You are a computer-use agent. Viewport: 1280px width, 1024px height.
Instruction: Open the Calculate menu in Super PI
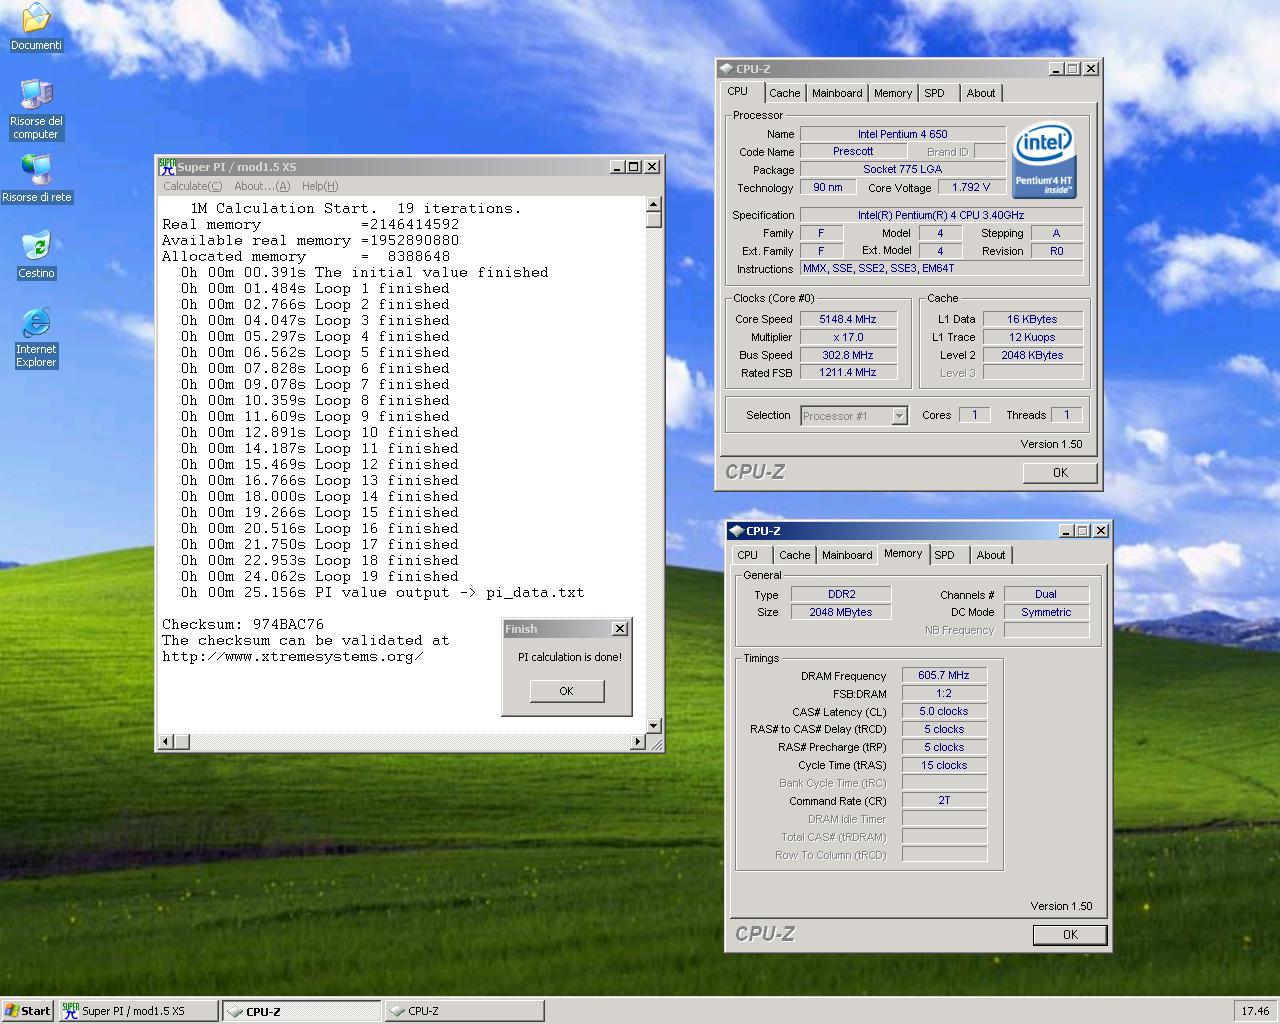[x=192, y=186]
